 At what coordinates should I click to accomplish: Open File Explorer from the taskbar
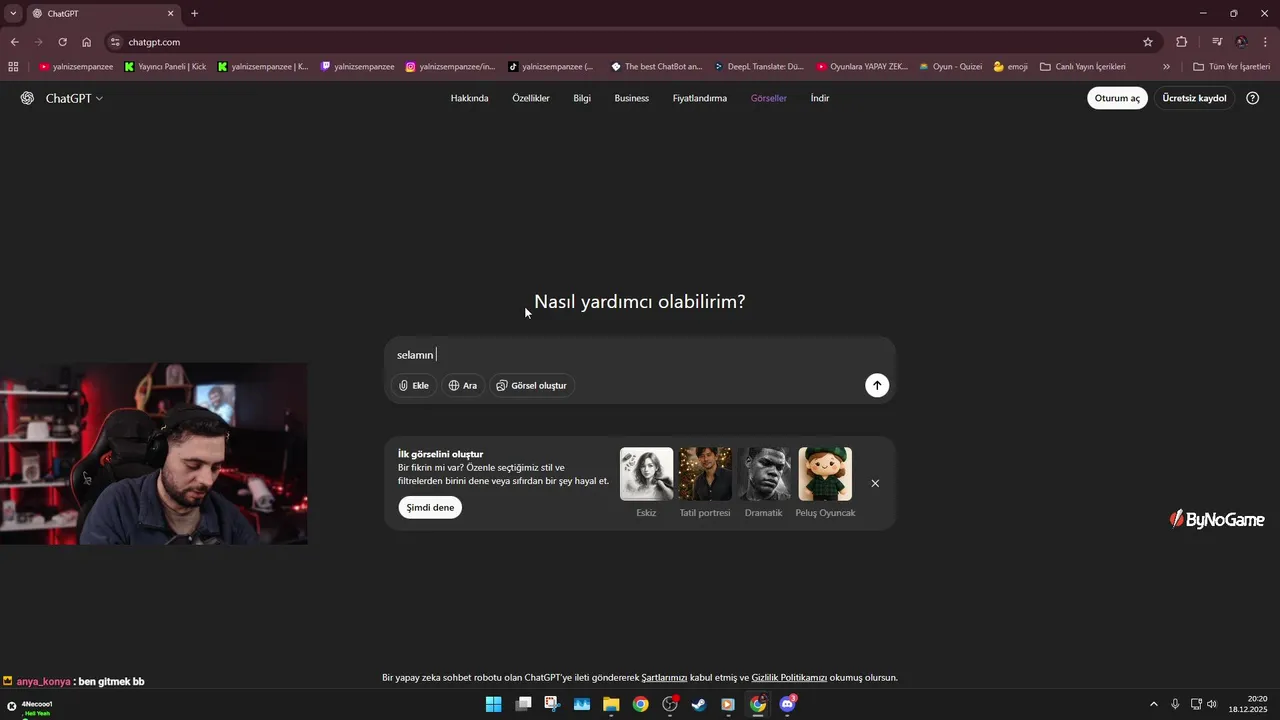611,704
